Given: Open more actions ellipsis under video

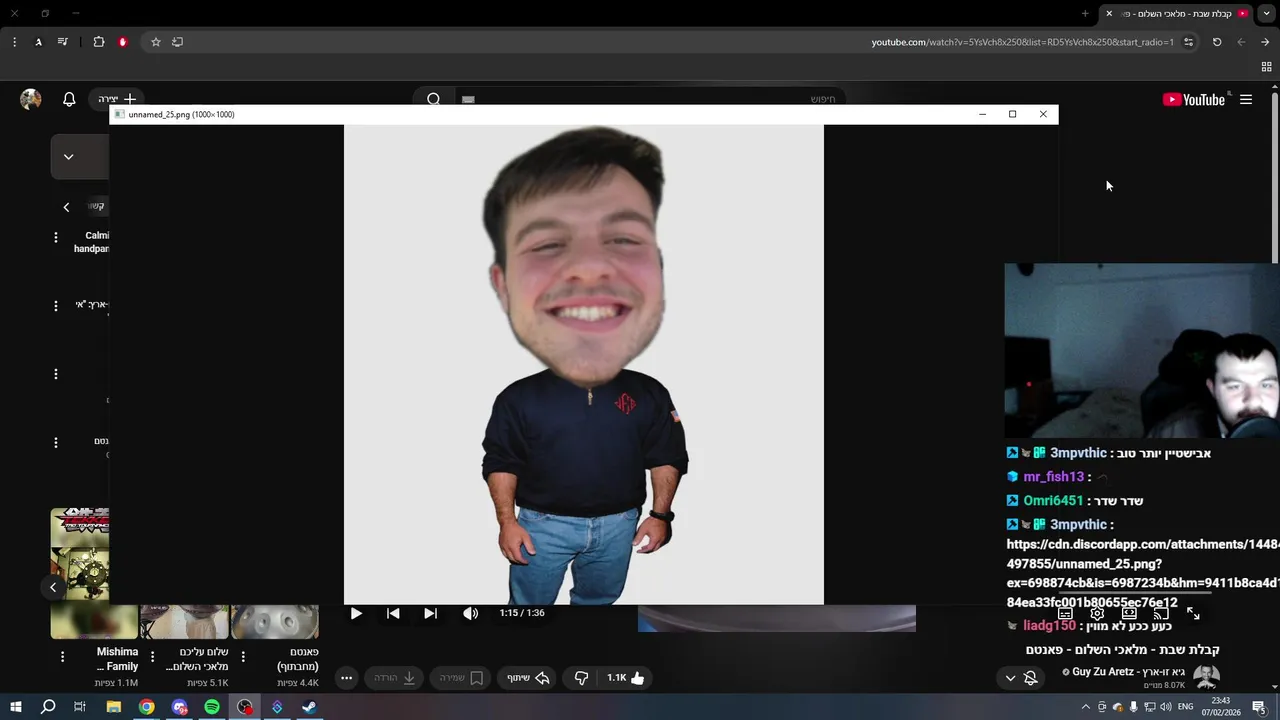Looking at the screenshot, I should coord(346,678).
